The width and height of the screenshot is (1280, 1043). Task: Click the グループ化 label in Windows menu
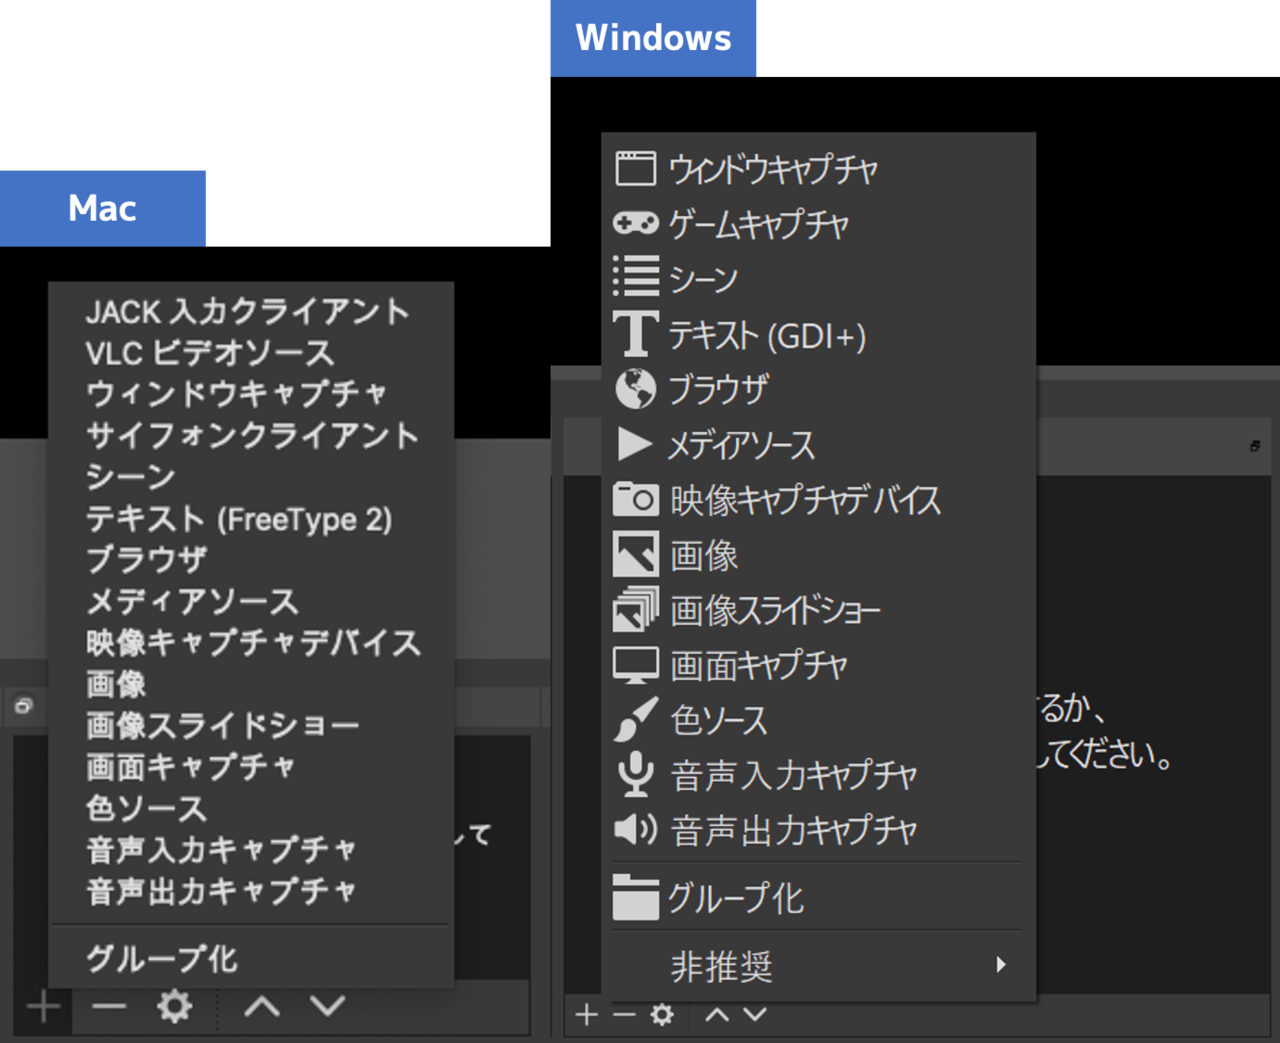[x=736, y=898]
